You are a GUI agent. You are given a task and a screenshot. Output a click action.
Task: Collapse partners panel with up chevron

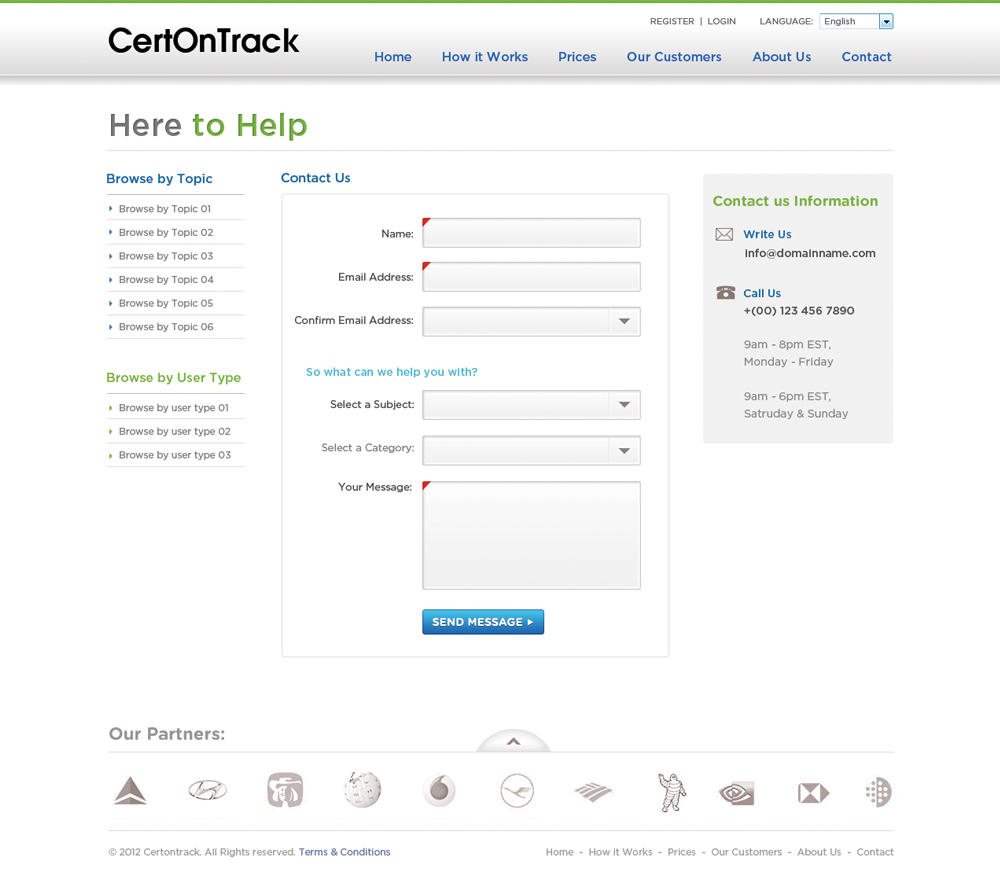click(513, 742)
